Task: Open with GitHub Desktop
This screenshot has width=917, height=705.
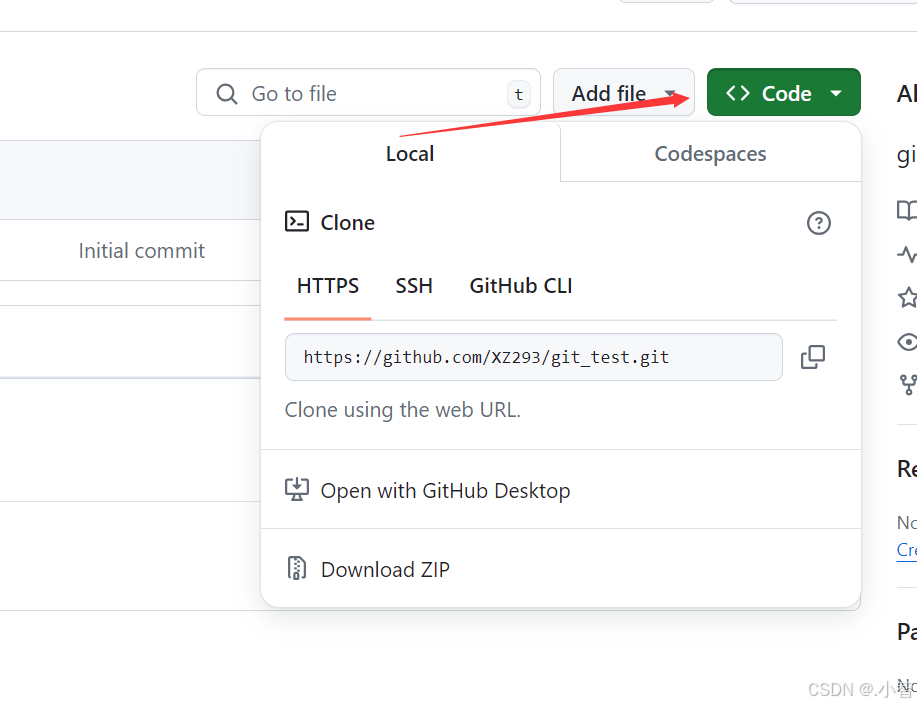Action: pos(445,490)
